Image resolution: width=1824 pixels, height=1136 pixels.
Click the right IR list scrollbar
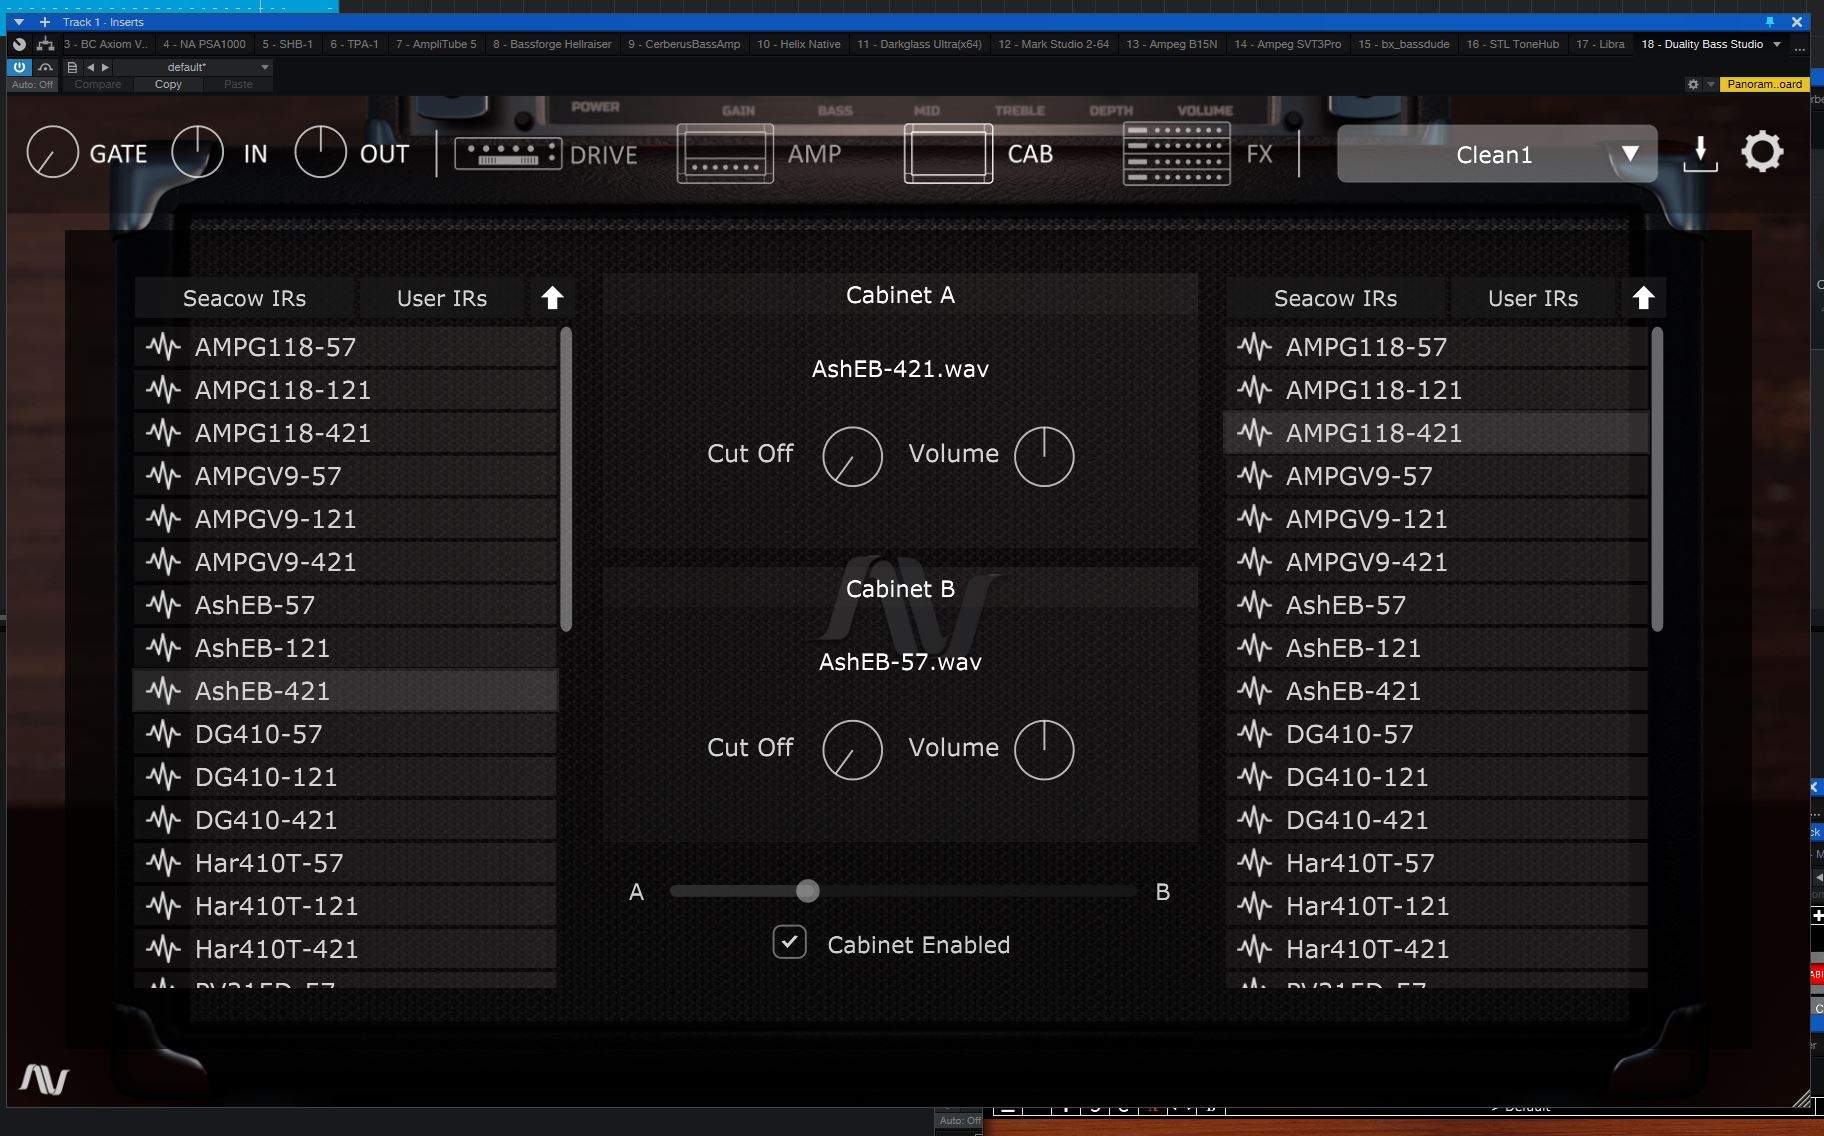coord(1657,479)
